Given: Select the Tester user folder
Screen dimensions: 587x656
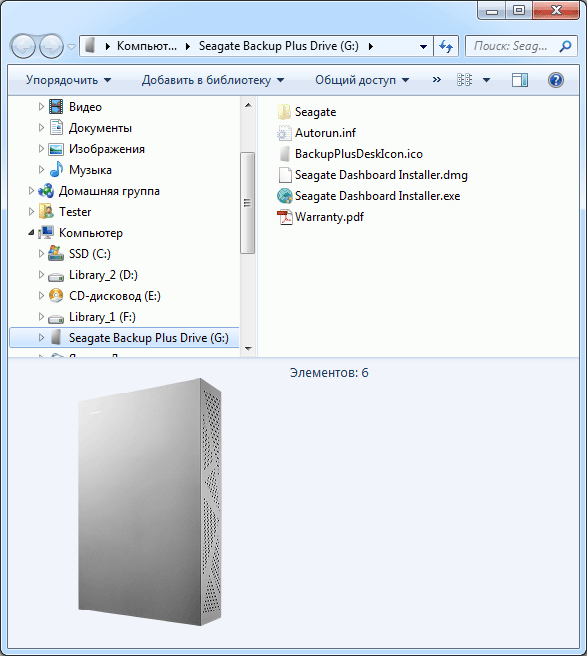Looking at the screenshot, I should point(75,212).
